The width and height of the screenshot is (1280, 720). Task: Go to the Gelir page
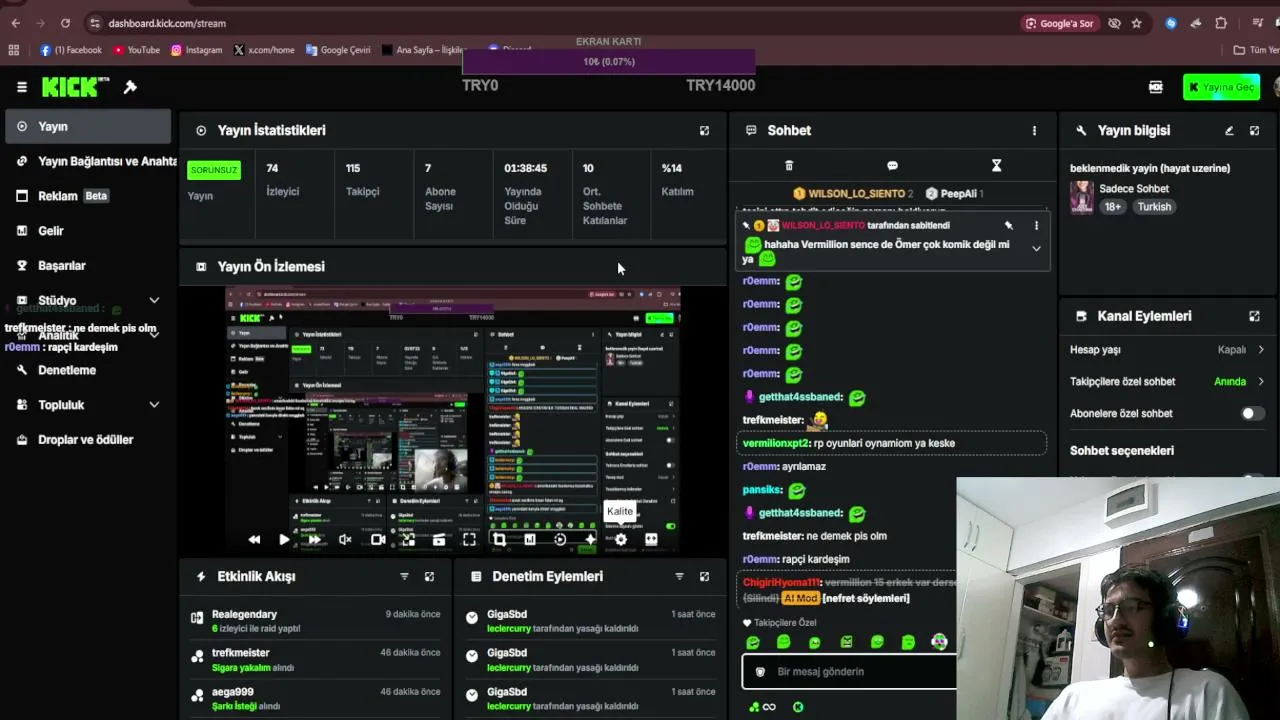[x=89, y=231]
